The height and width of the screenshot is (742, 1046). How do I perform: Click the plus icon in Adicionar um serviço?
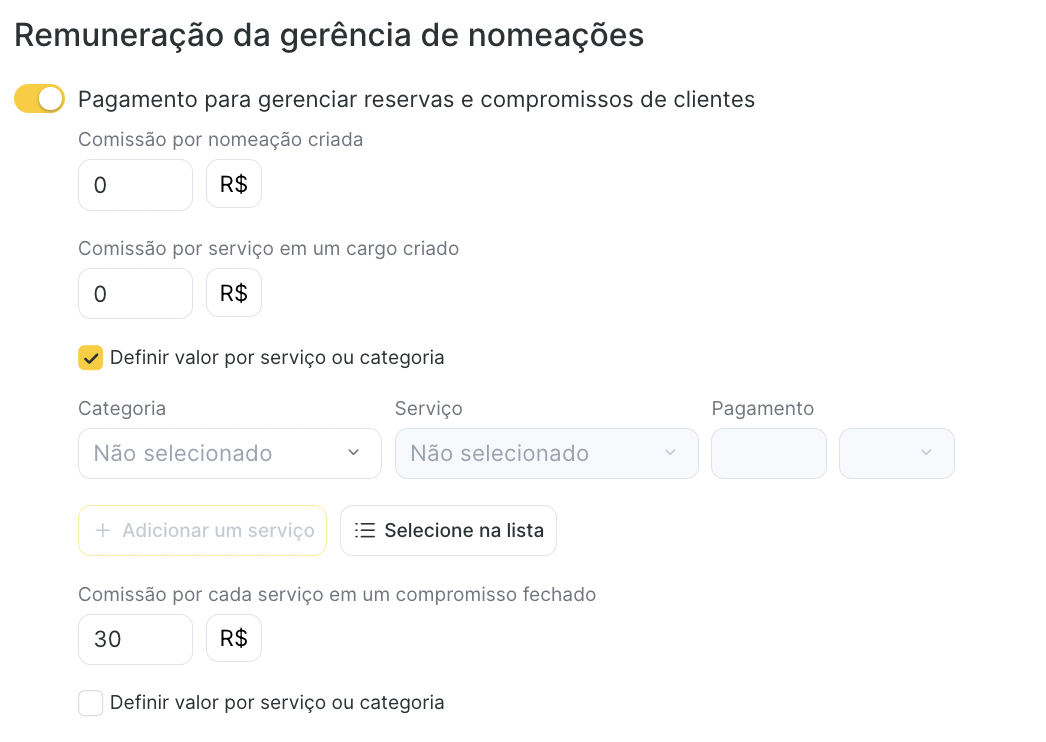click(x=103, y=530)
